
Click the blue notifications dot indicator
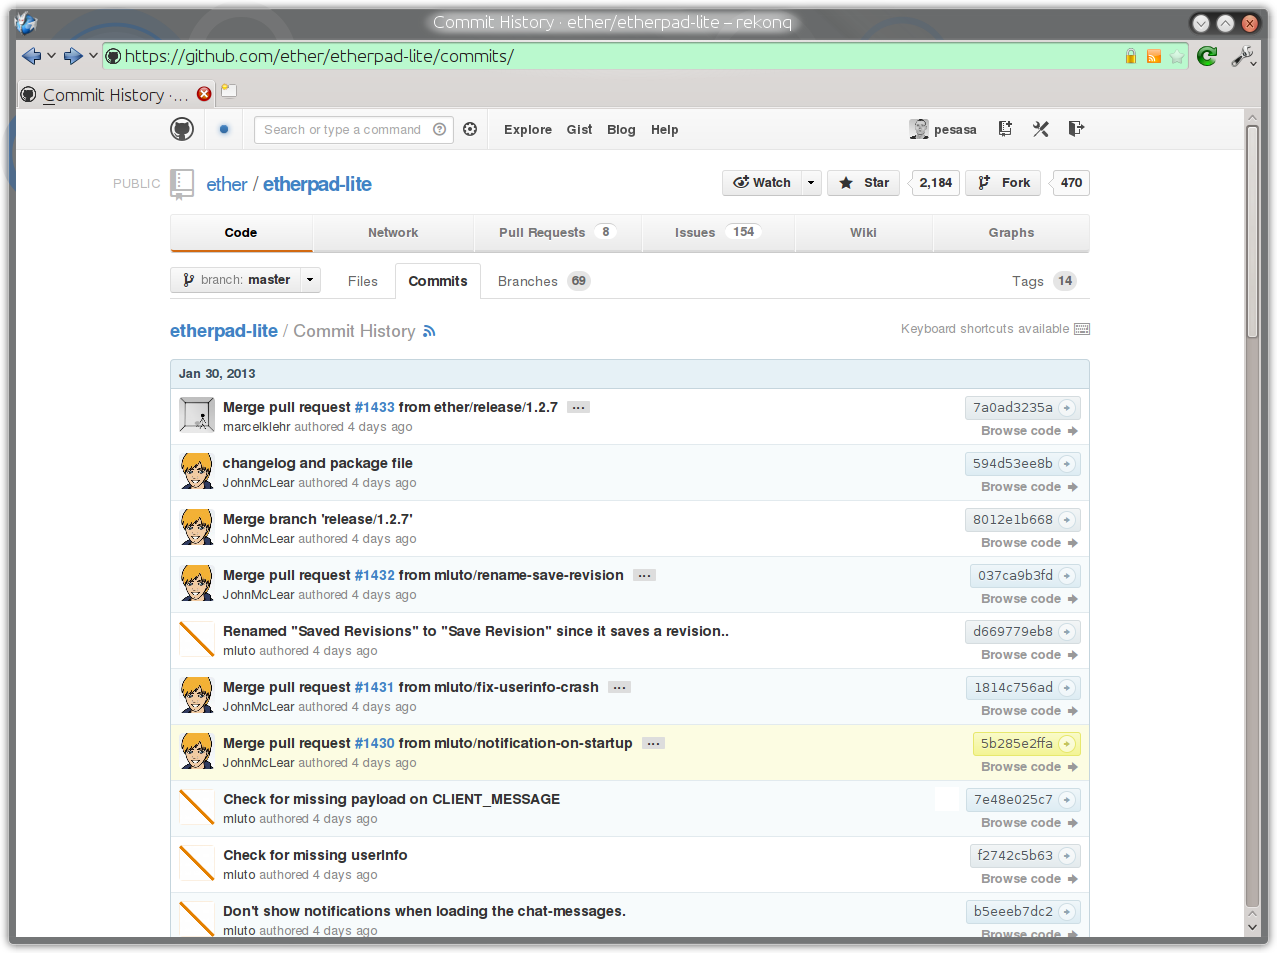click(x=224, y=129)
